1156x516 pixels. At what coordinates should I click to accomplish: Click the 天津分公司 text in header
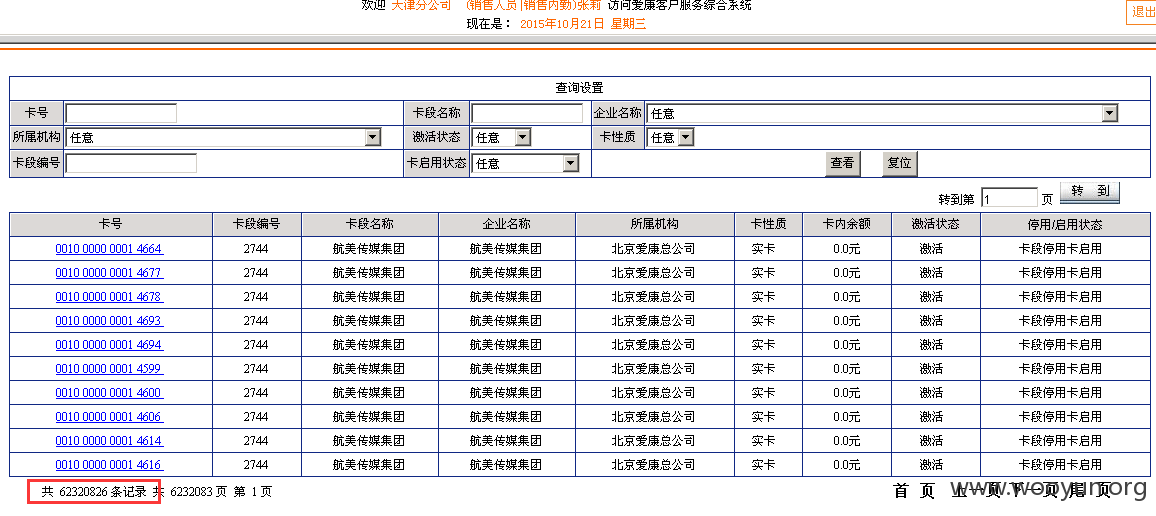421,5
